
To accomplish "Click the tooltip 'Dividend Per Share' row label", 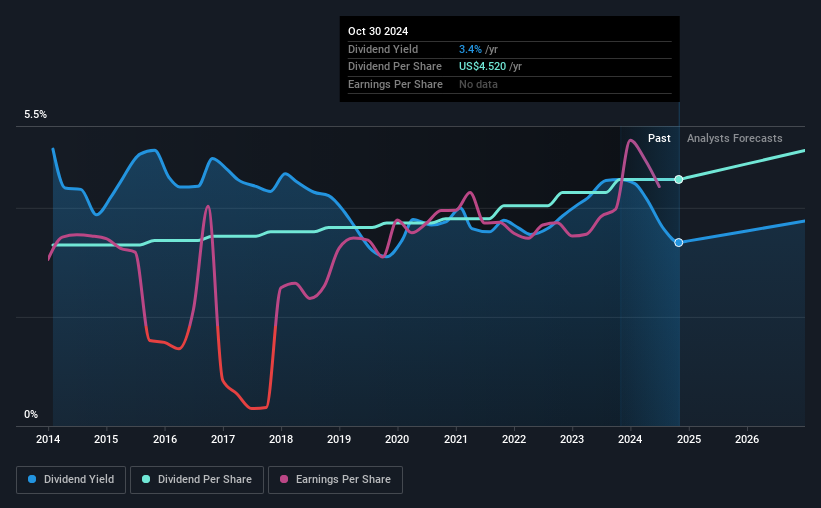I will pyautogui.click(x=395, y=67).
